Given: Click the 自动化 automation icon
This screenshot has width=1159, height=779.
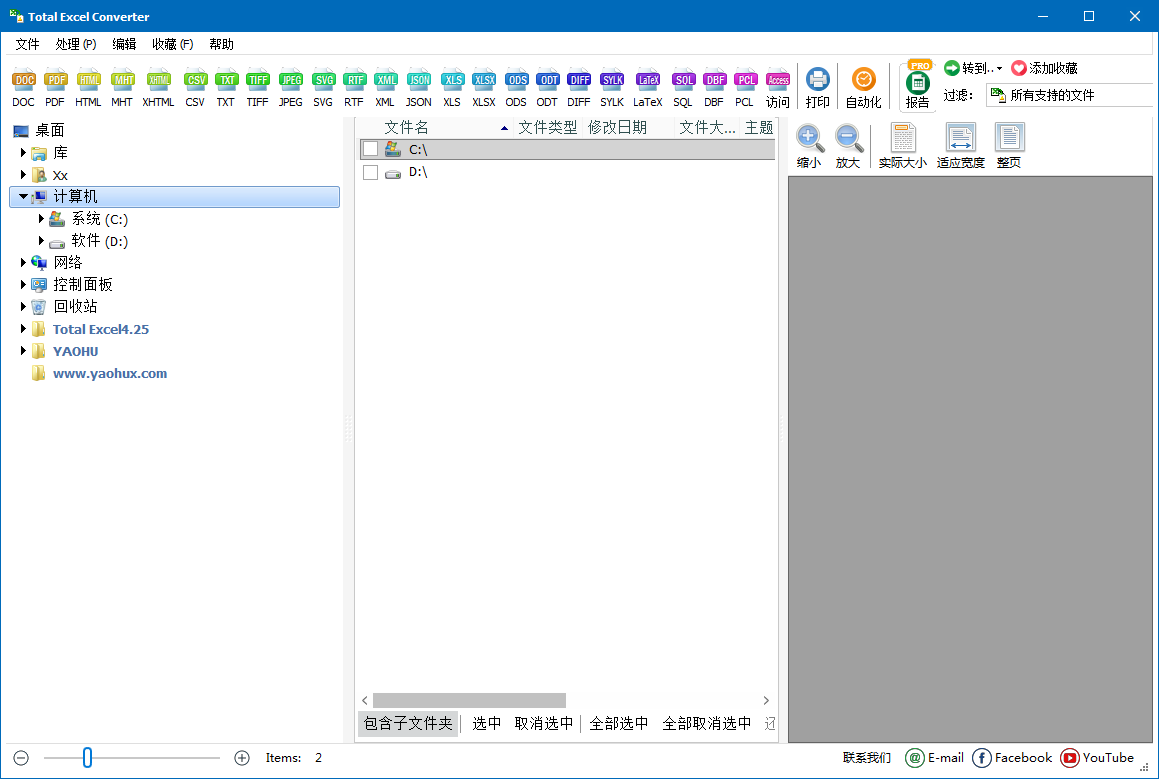Looking at the screenshot, I should pos(863,81).
